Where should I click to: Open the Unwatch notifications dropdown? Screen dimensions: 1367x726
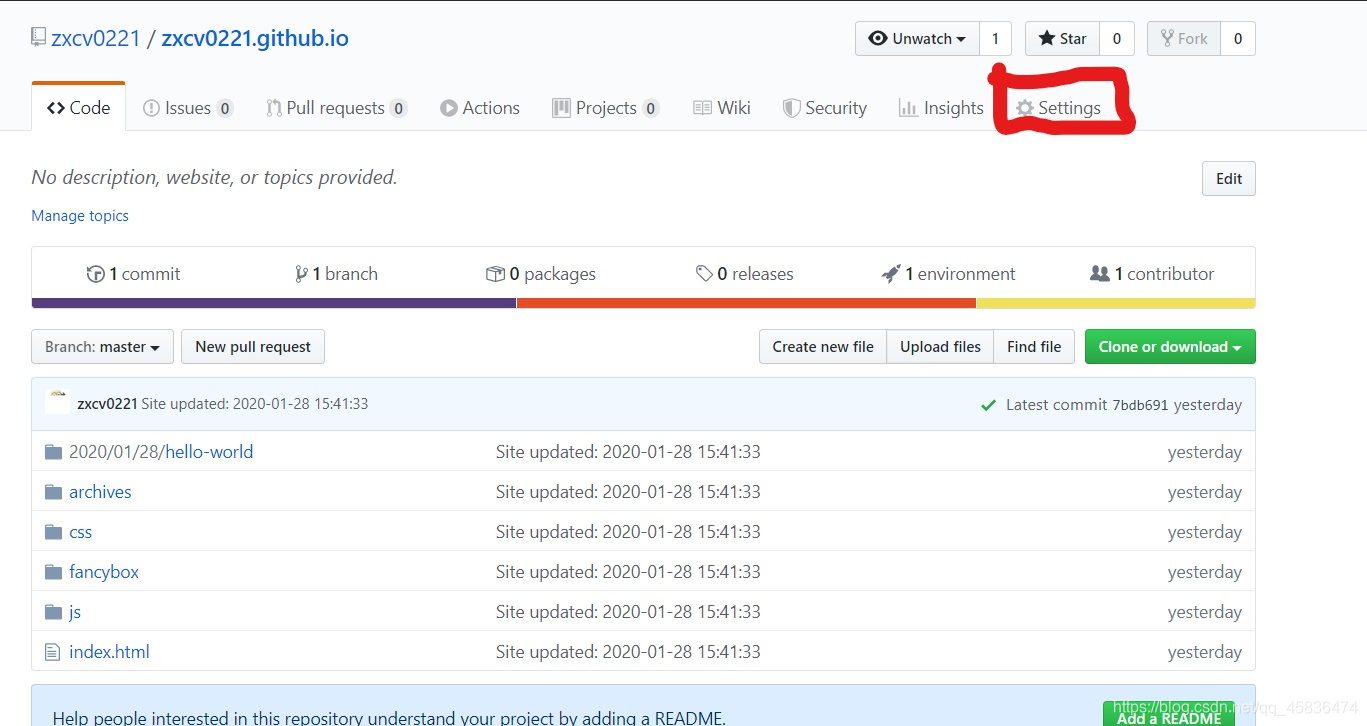click(917, 38)
